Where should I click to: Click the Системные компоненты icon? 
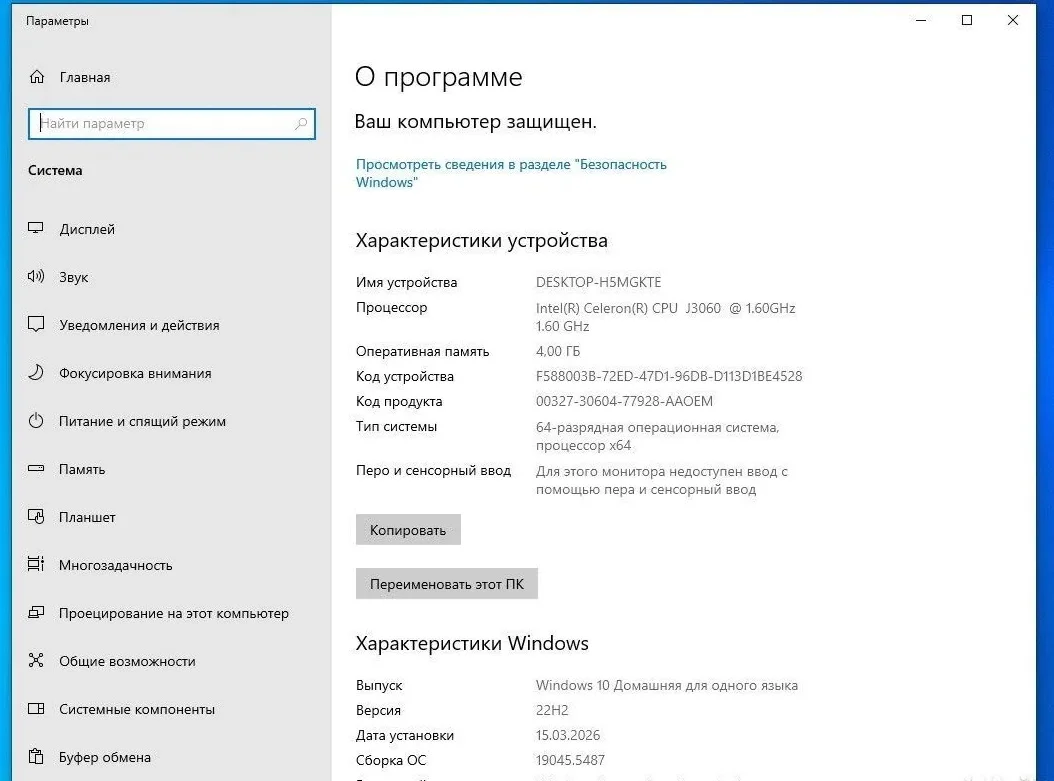click(36, 708)
